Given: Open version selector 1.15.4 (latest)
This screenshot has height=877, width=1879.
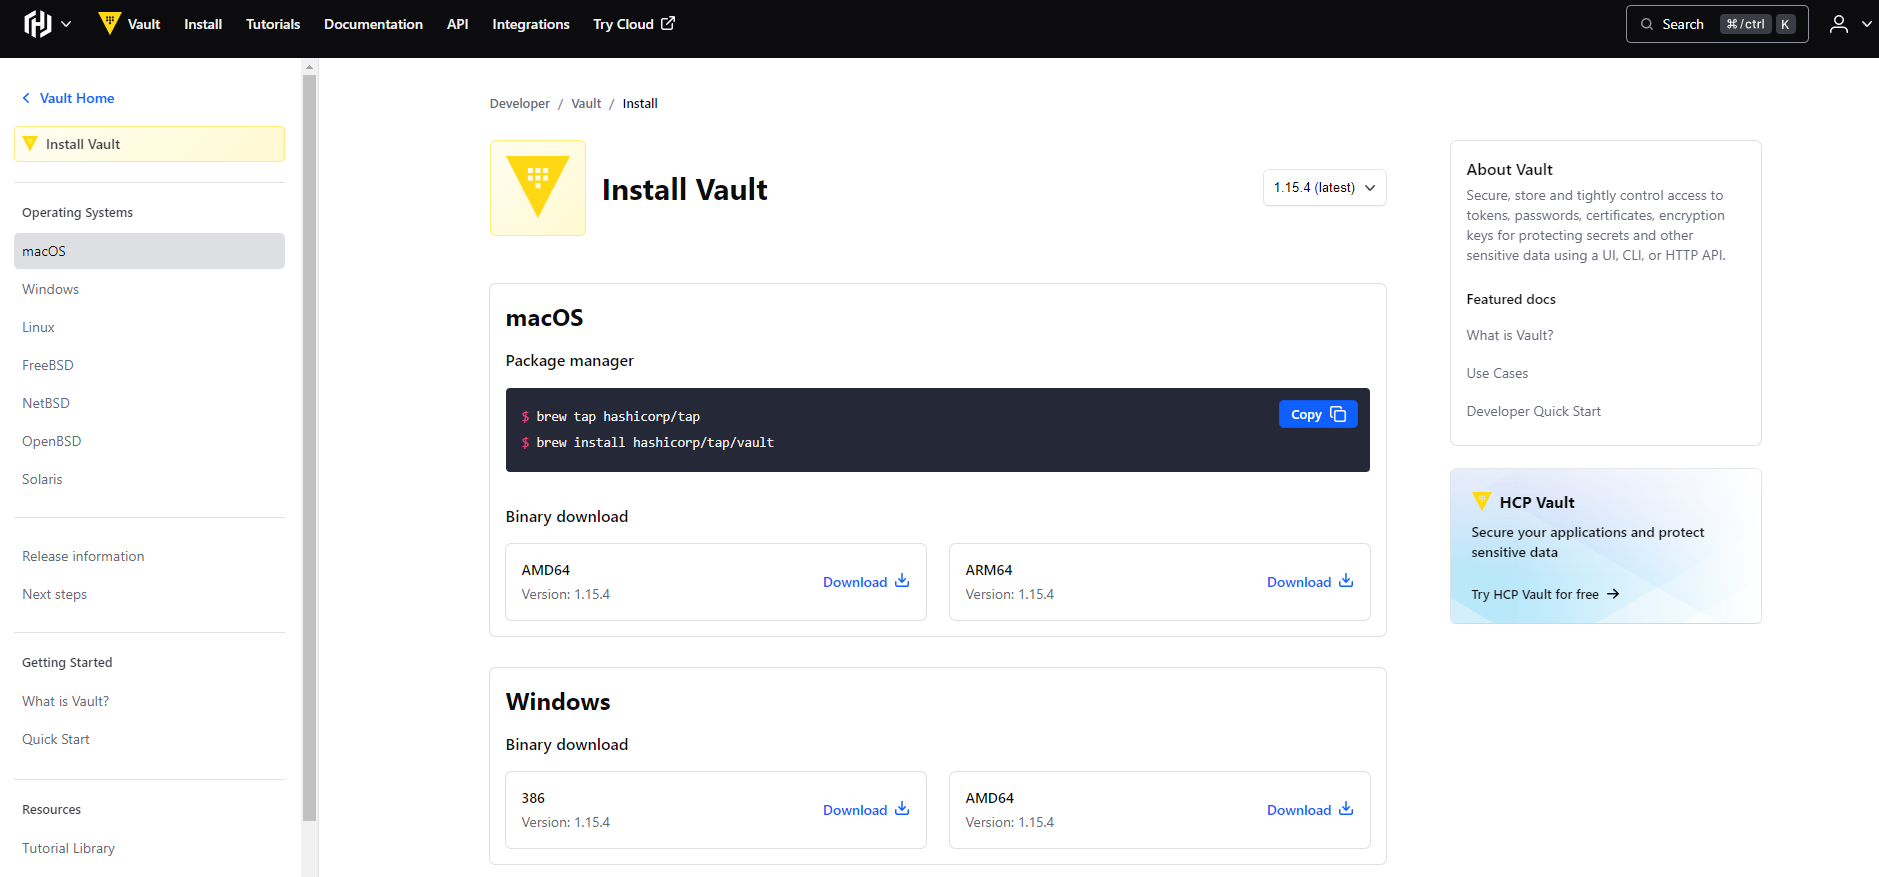Looking at the screenshot, I should click(x=1324, y=187).
